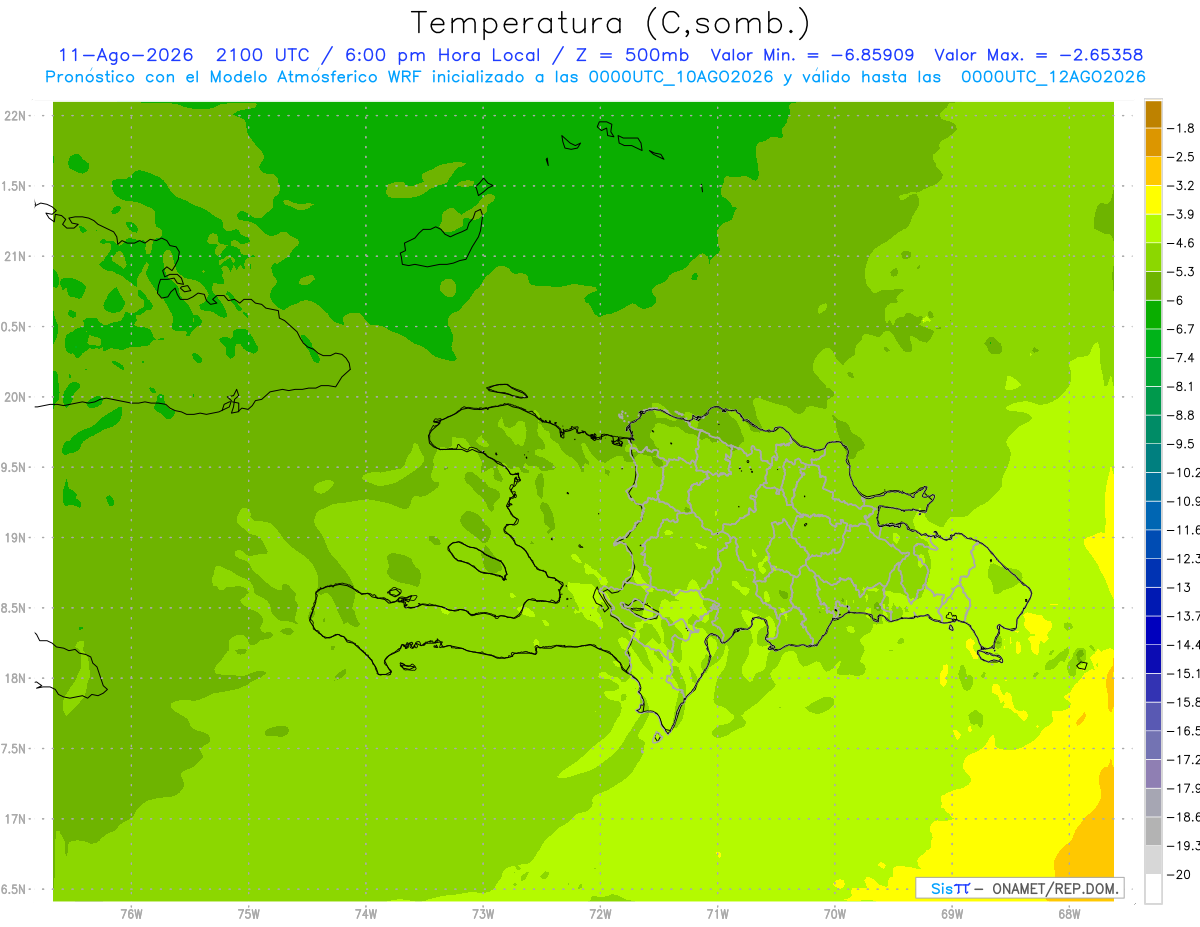
Task: Click the '-1.8' legend value
Action: [x=1181, y=128]
